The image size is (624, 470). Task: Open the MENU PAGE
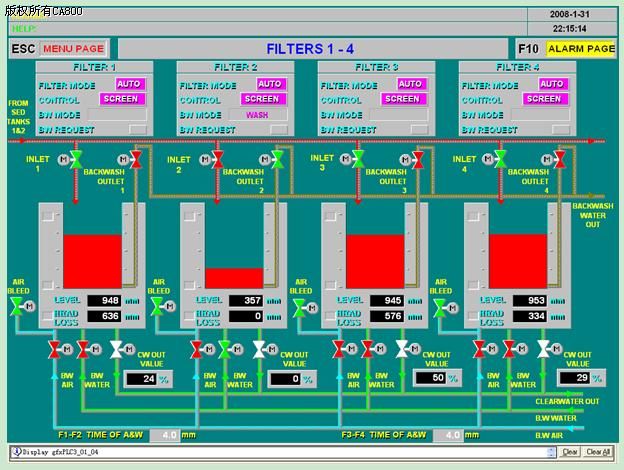coord(73,48)
